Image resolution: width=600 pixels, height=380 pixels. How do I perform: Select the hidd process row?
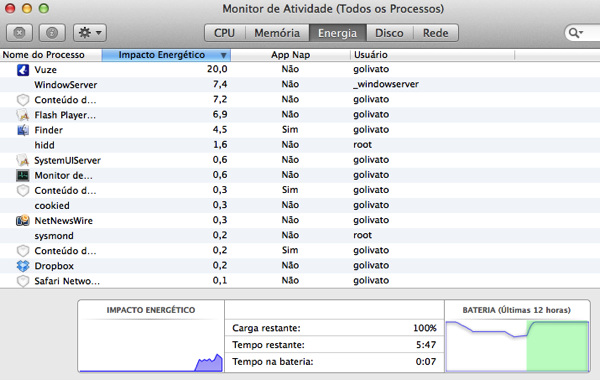(x=300, y=145)
